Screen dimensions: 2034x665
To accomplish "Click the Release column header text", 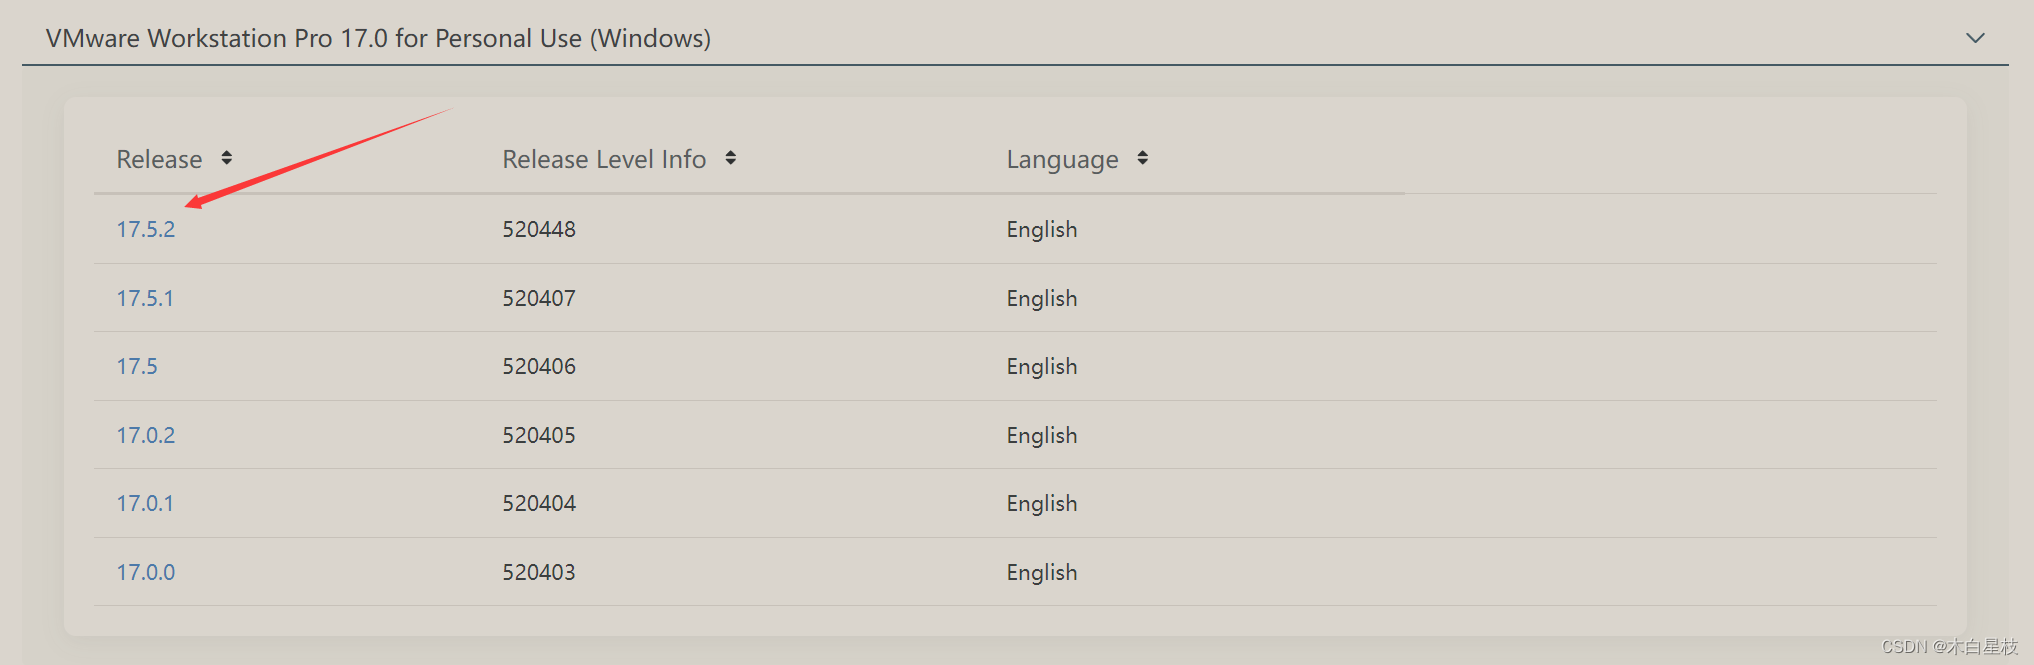I will click(159, 159).
